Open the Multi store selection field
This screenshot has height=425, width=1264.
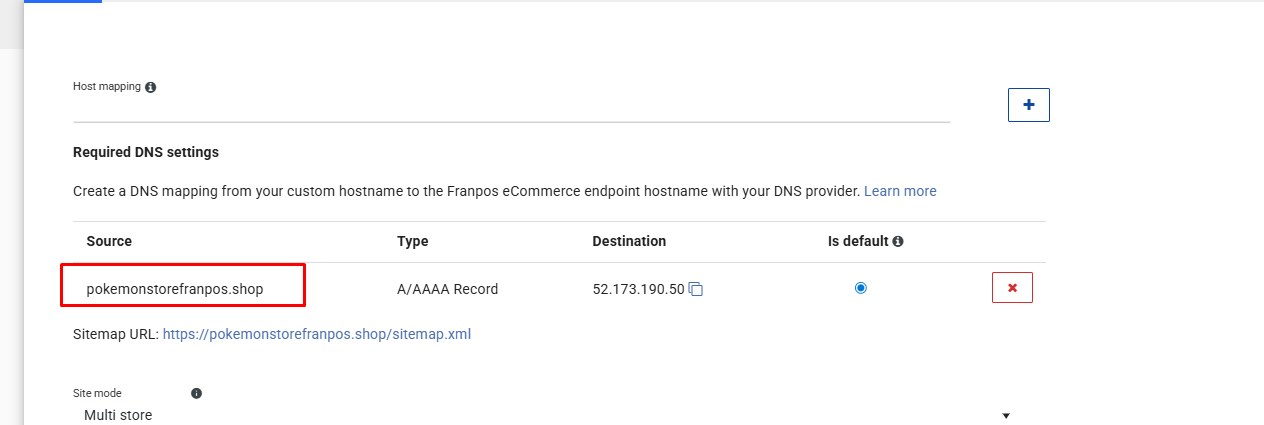point(500,415)
